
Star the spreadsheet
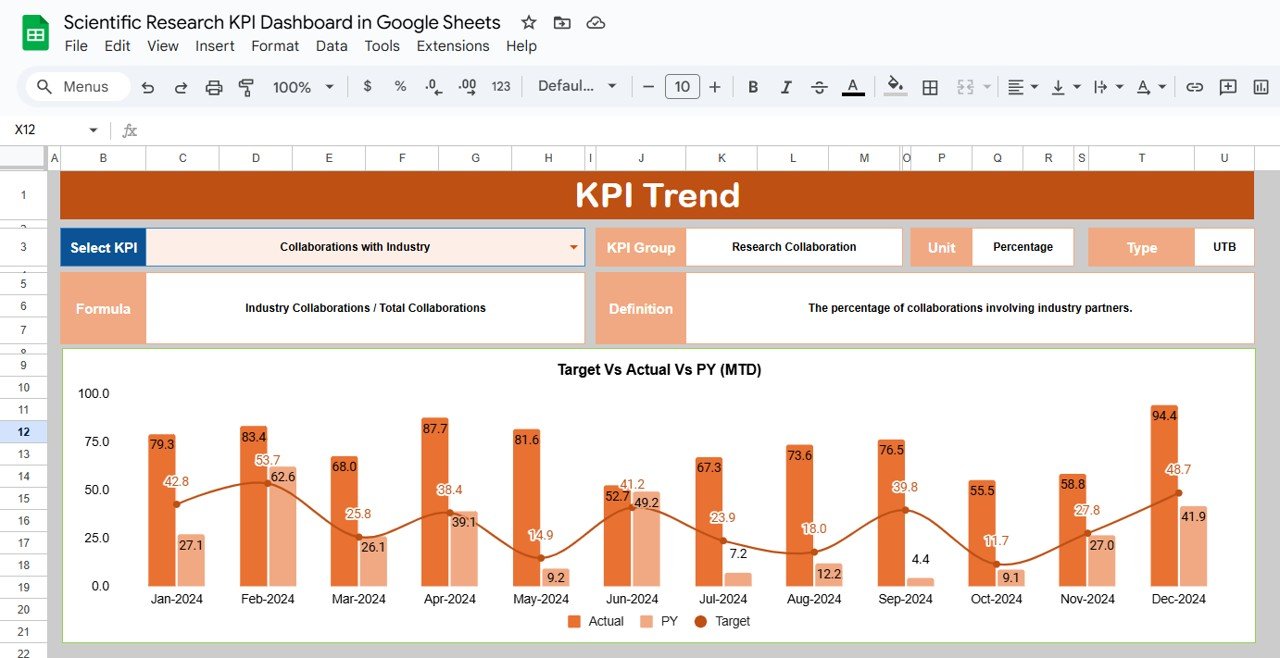coord(528,22)
